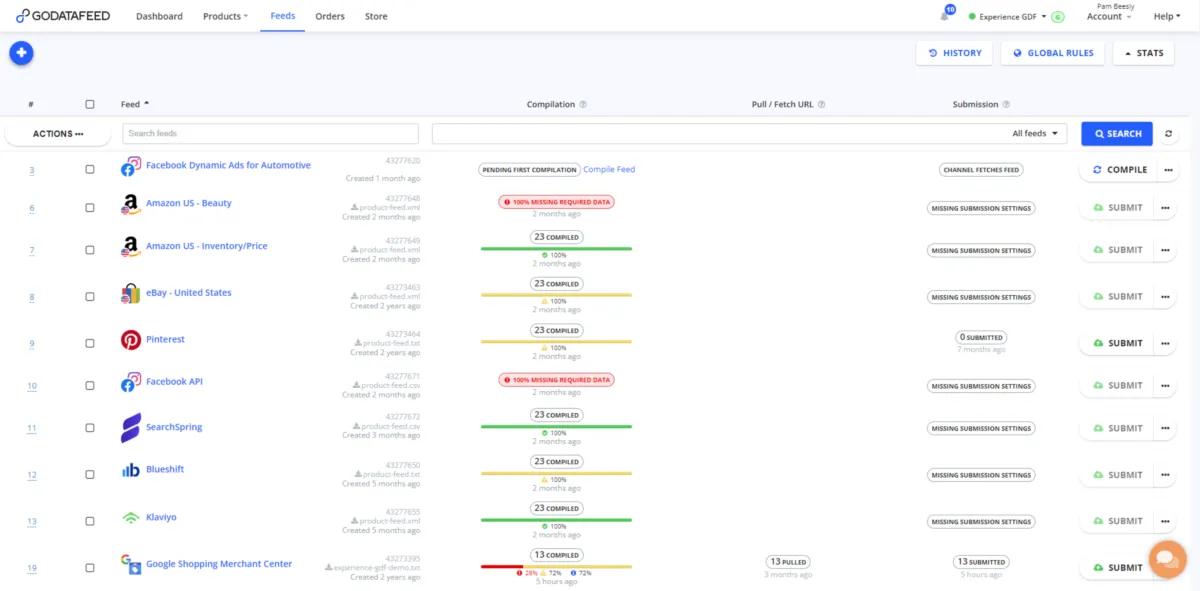Screen dimensions: 1200x591
Task: Sort by the Feed column header
Action: click(x=135, y=104)
